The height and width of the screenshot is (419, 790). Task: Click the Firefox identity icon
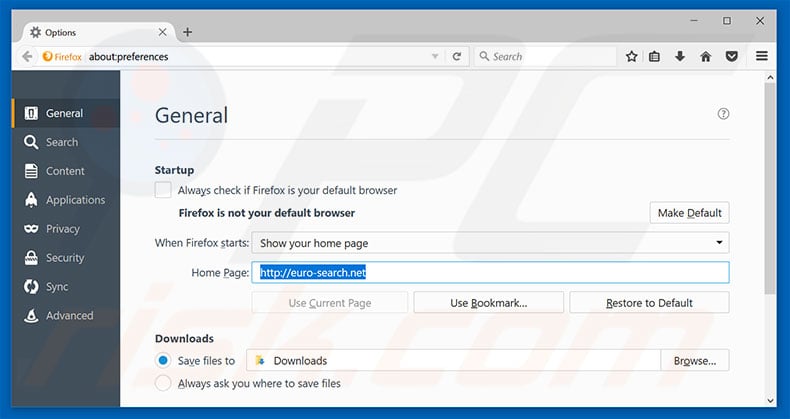[x=62, y=56]
